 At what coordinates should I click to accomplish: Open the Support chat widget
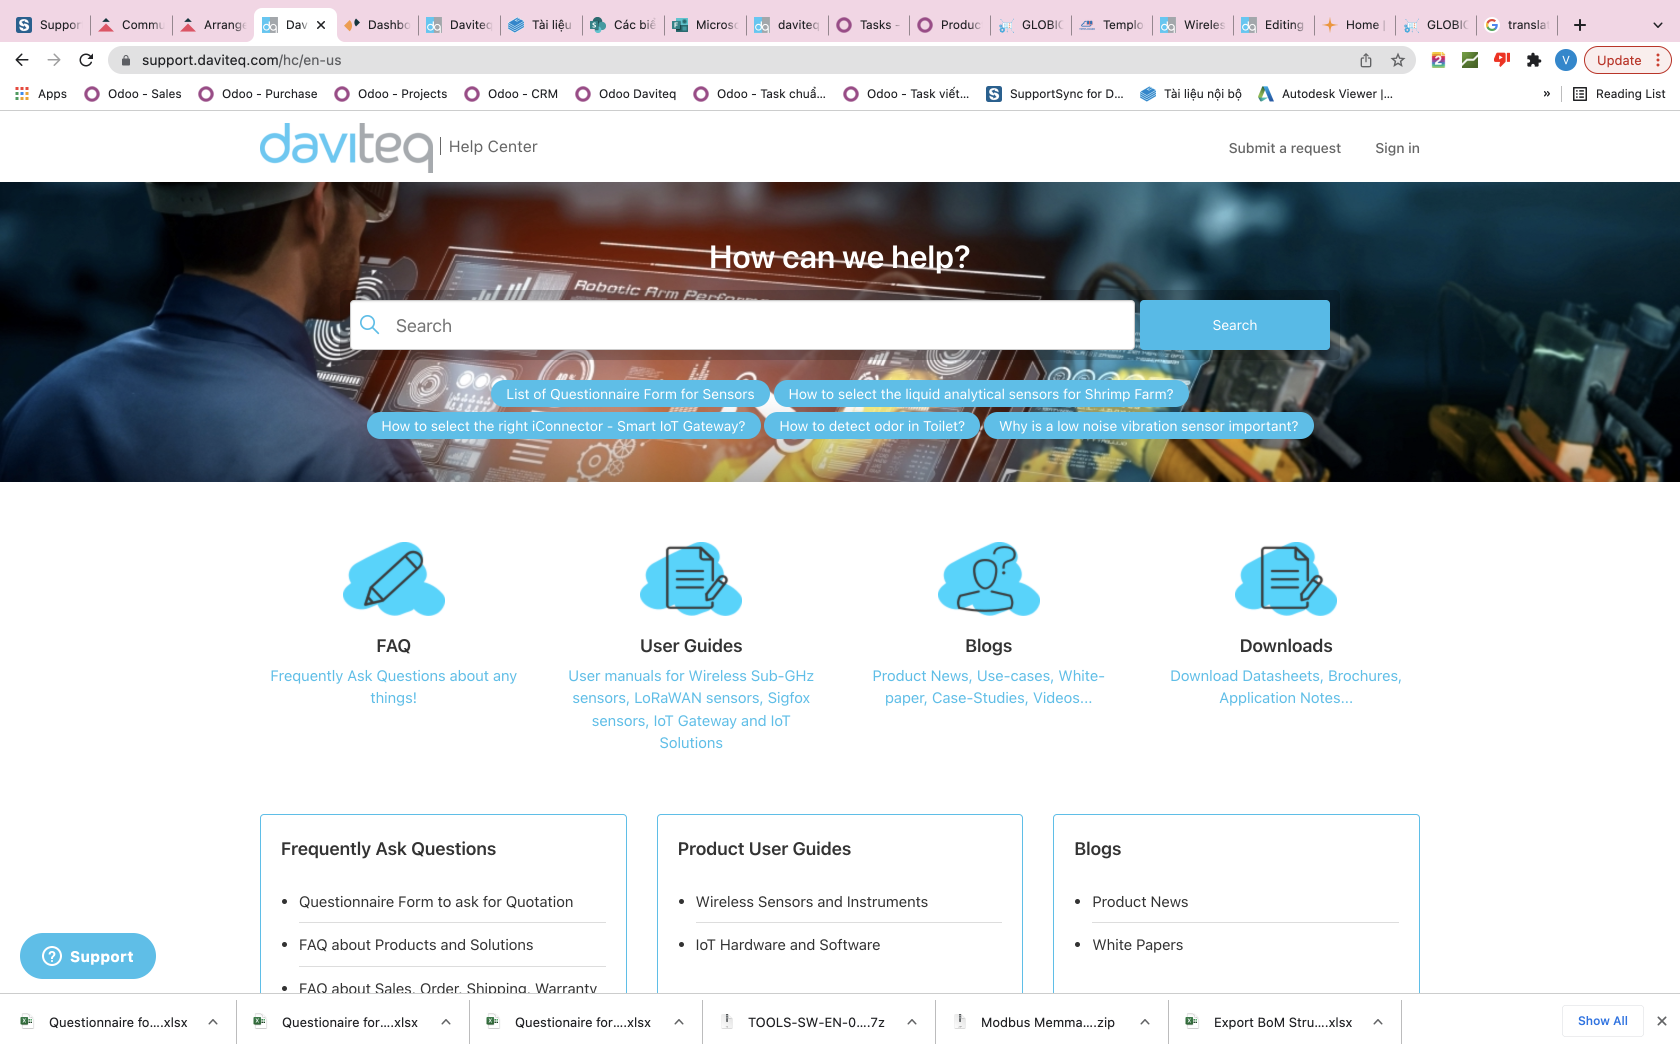click(x=88, y=956)
